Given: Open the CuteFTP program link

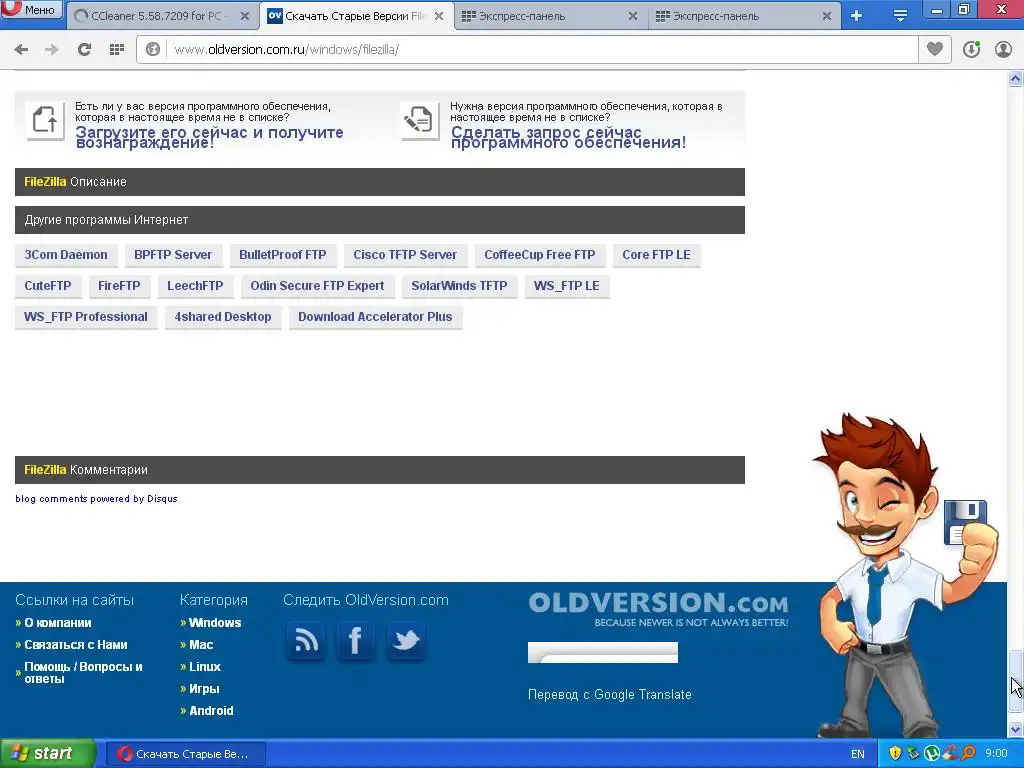Looking at the screenshot, I should tap(48, 285).
